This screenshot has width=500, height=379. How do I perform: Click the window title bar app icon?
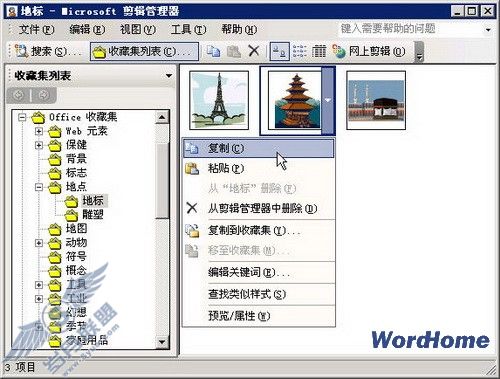12,12
